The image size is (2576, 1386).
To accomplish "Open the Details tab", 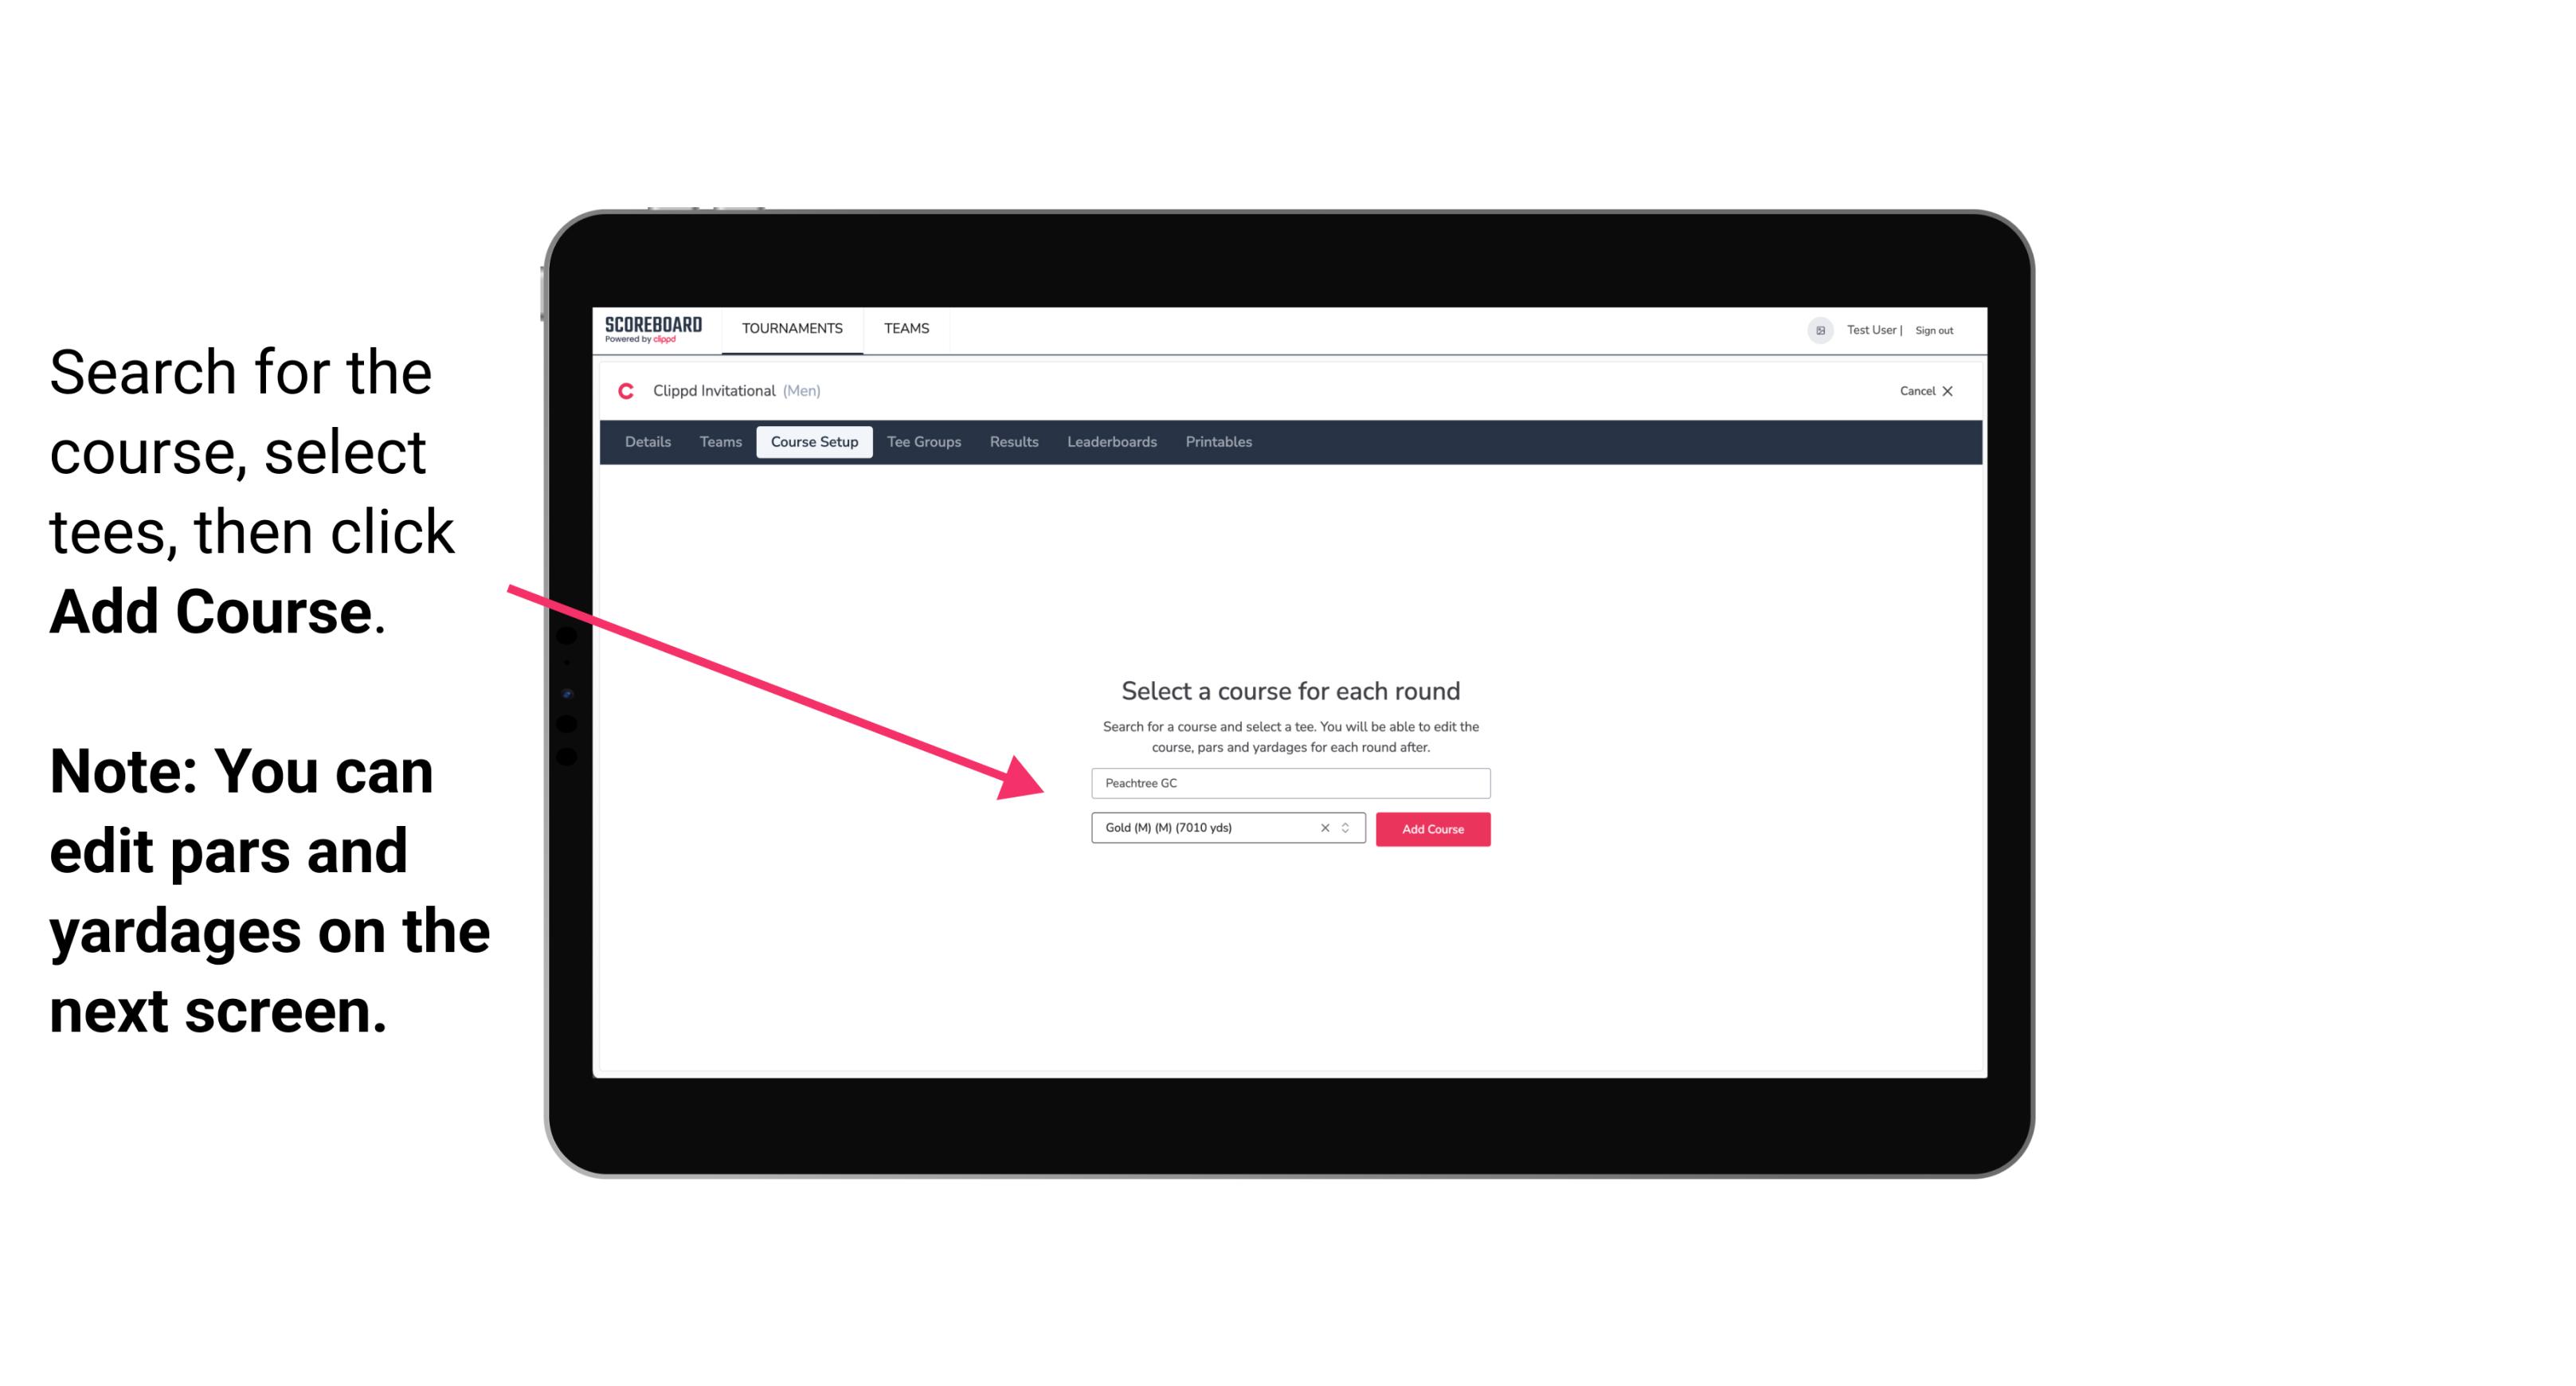I will point(645,442).
